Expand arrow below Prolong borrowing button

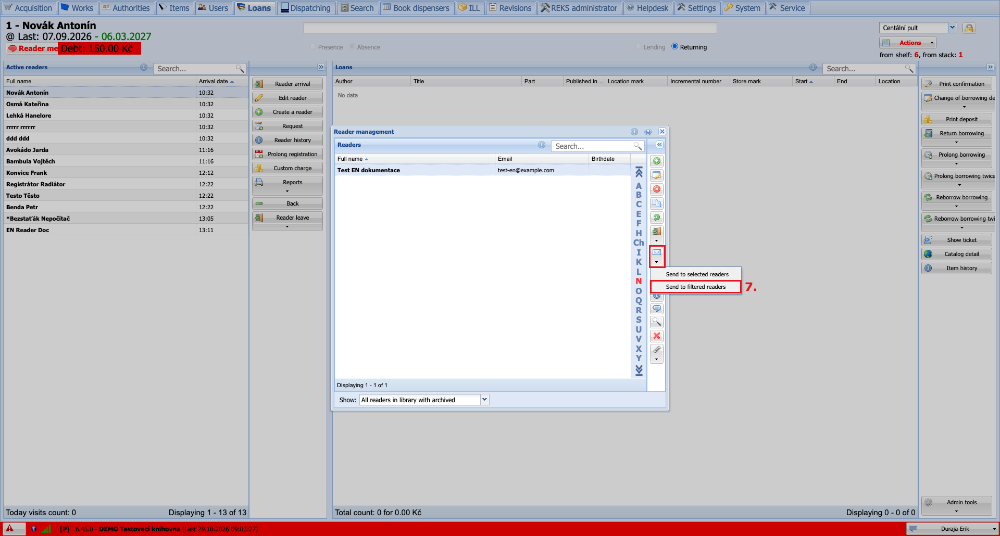957,163
